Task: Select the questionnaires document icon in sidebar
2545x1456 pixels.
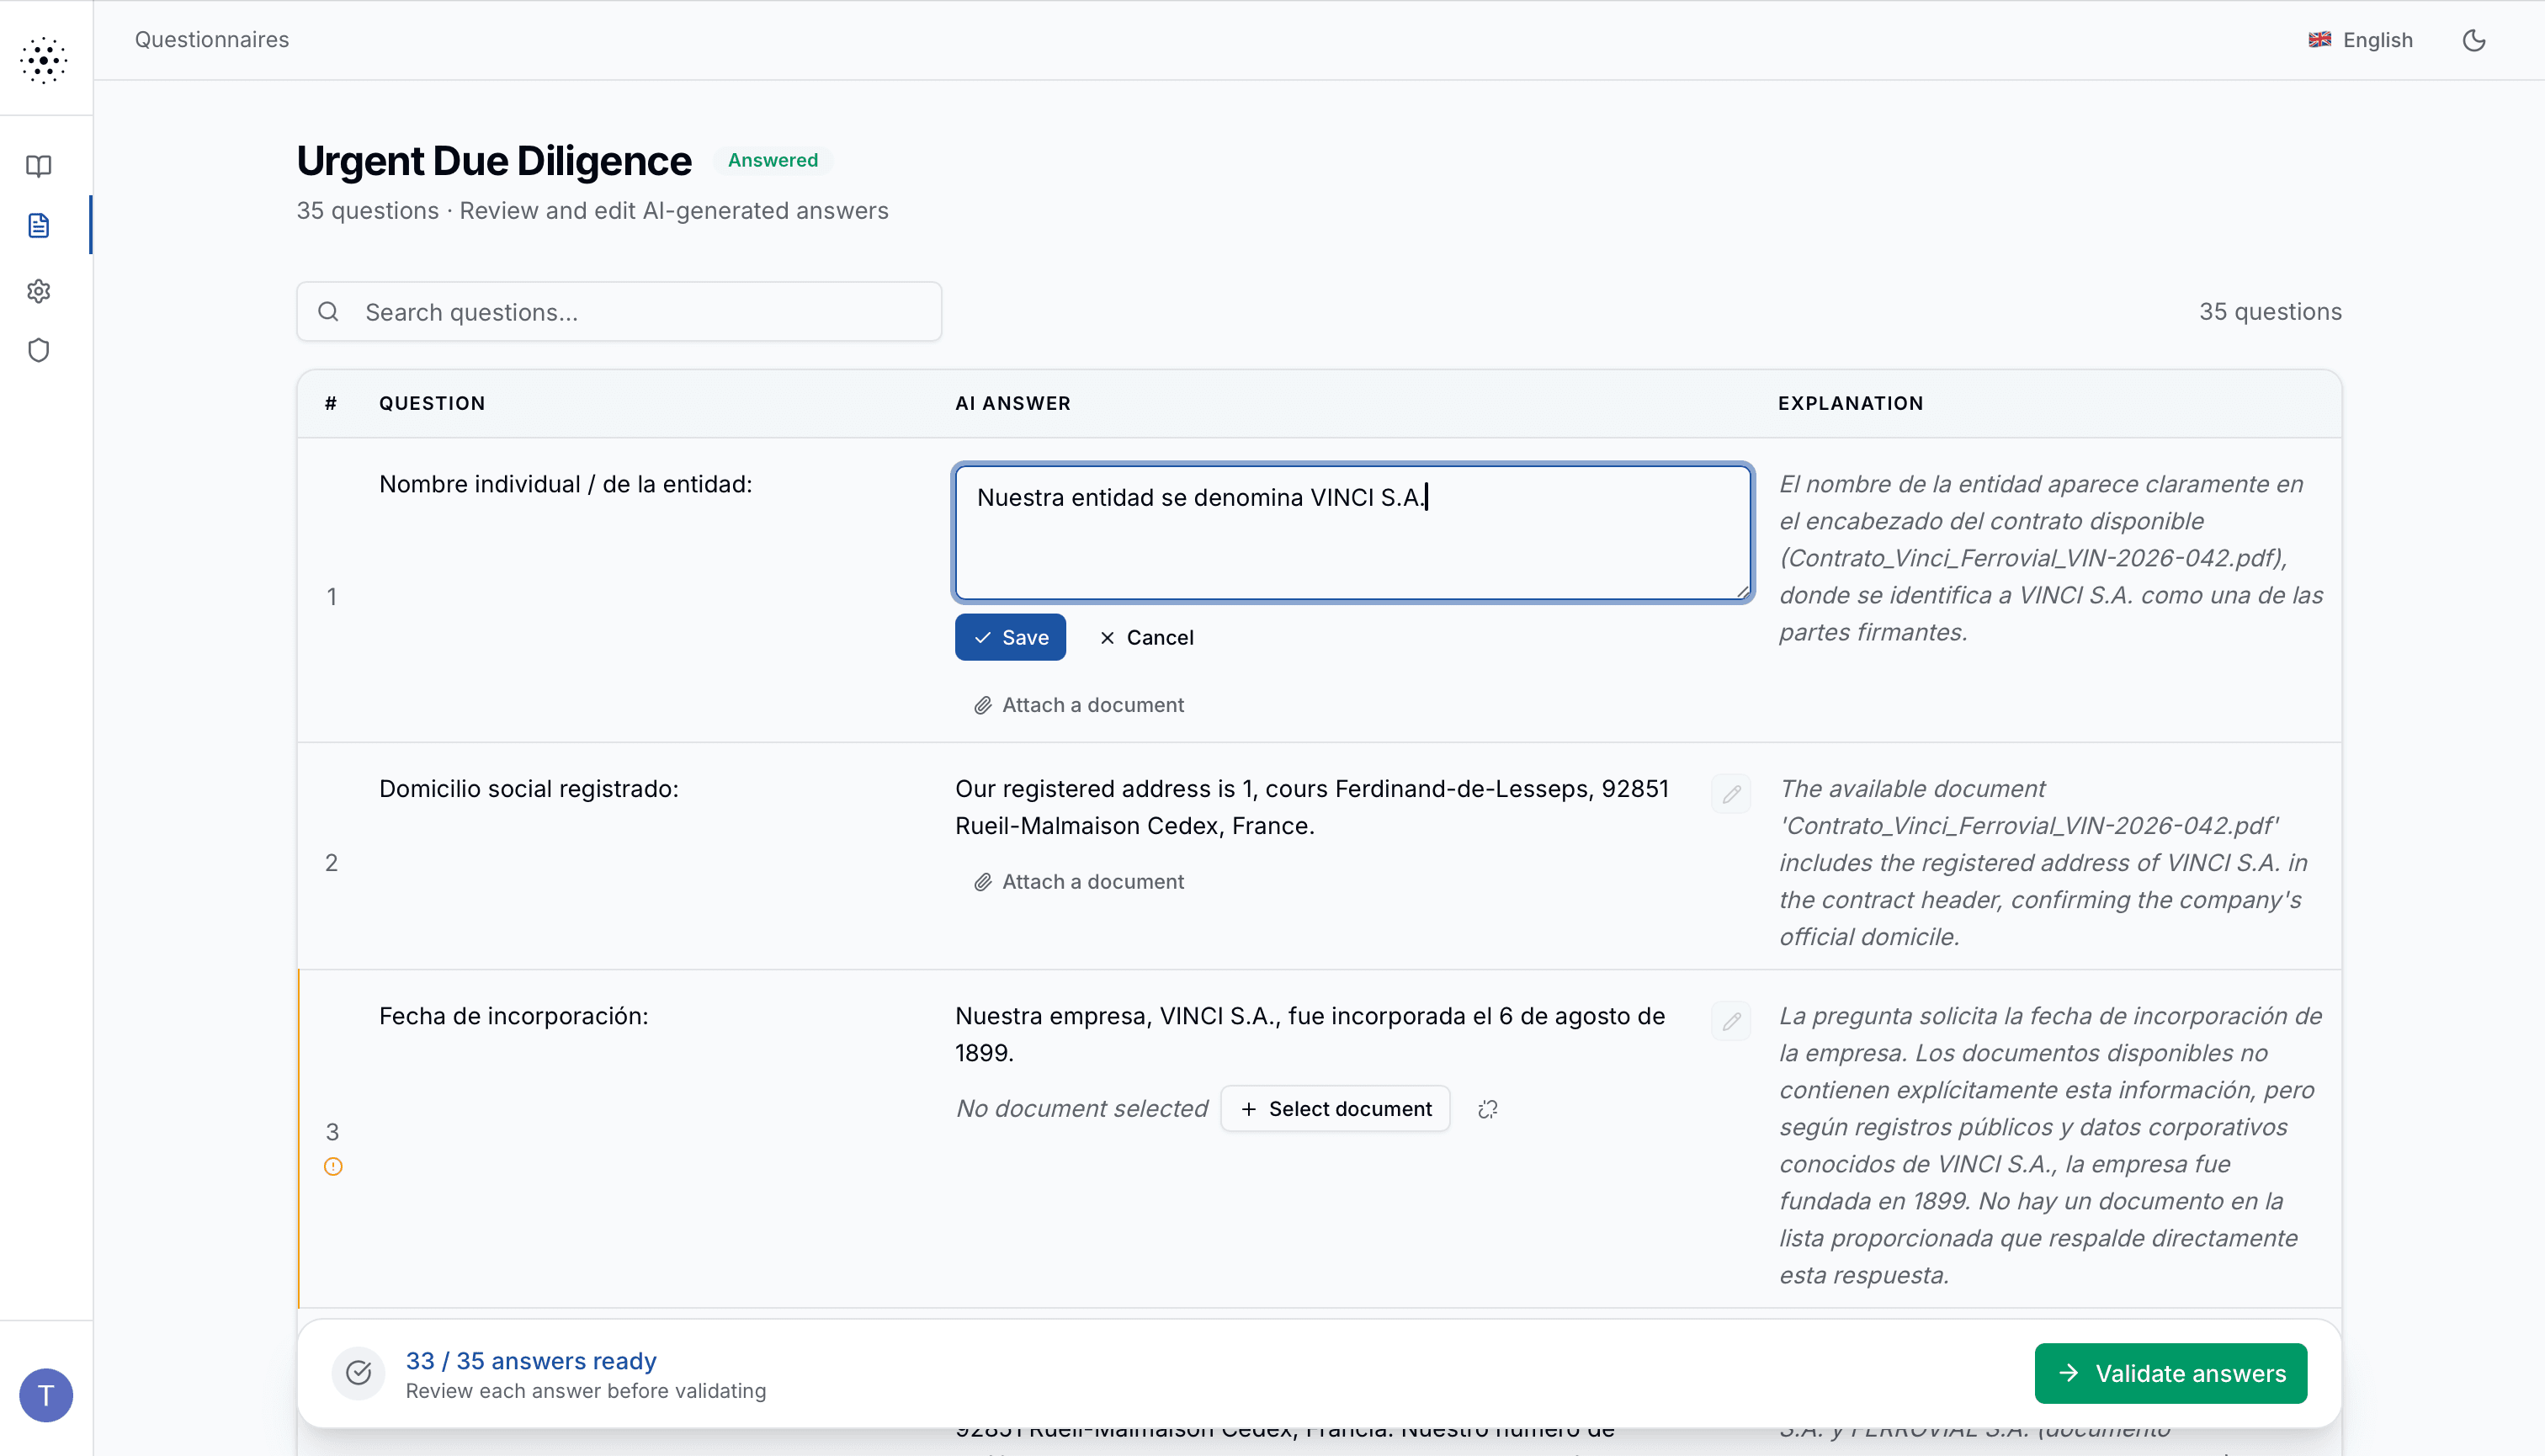Action: (39, 225)
